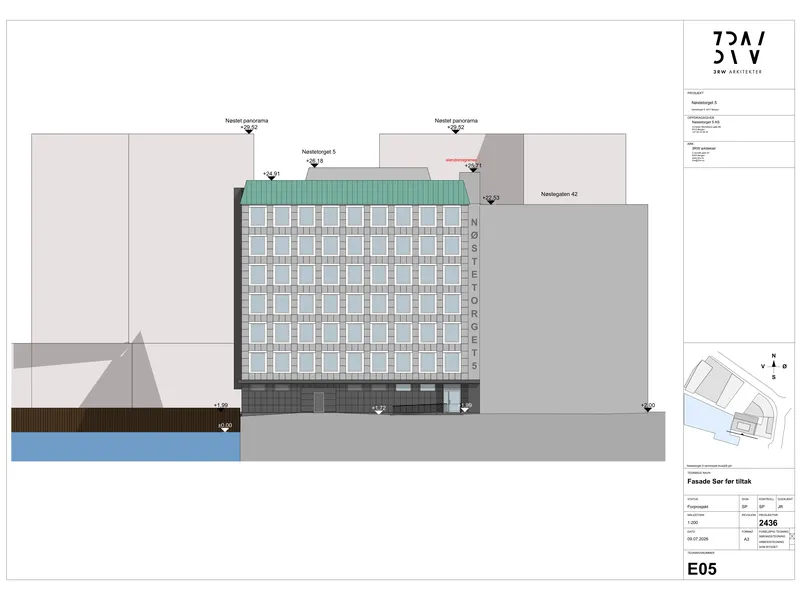Click the format value 'A3'
The height and width of the screenshot is (600, 800).
click(746, 539)
